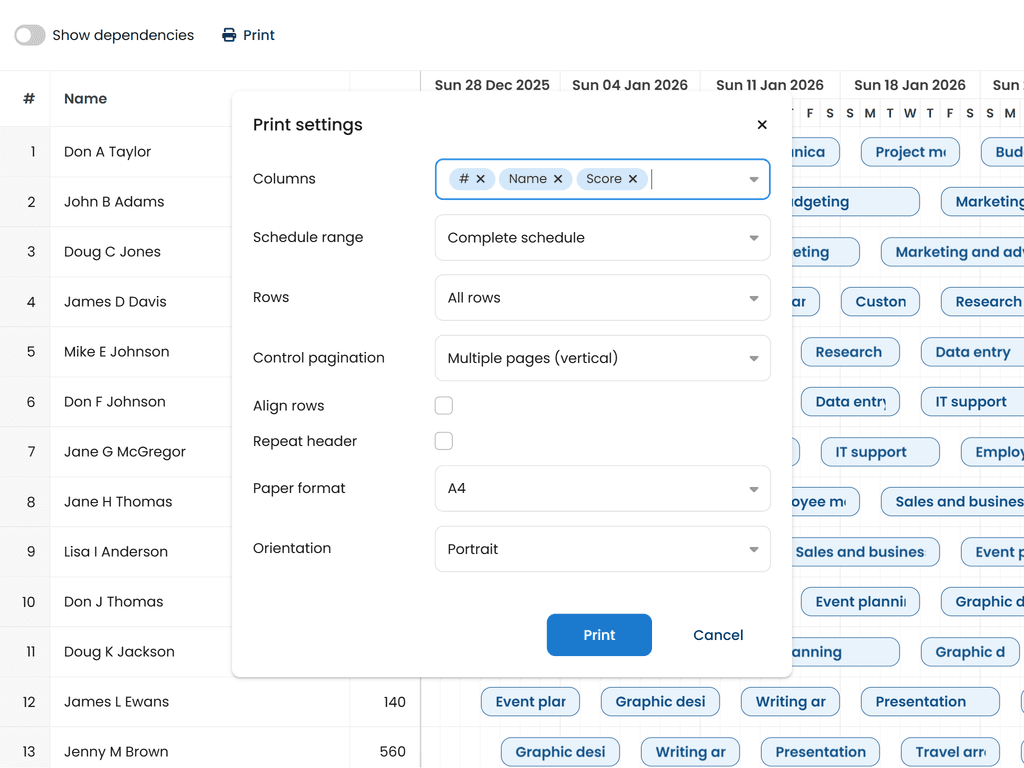Image resolution: width=1024 pixels, height=768 pixels.
Task: Open the Orientation dropdown
Action: pos(602,549)
